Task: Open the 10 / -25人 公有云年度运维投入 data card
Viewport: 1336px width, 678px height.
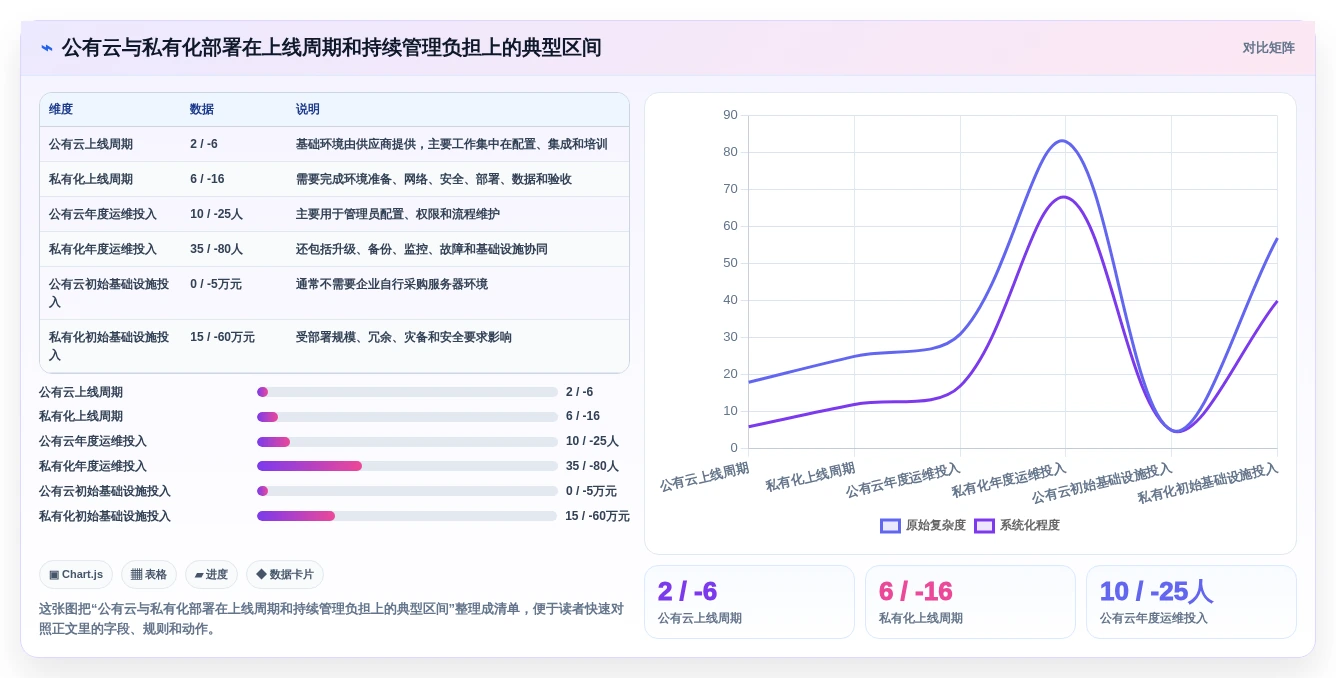Action: (x=1191, y=602)
